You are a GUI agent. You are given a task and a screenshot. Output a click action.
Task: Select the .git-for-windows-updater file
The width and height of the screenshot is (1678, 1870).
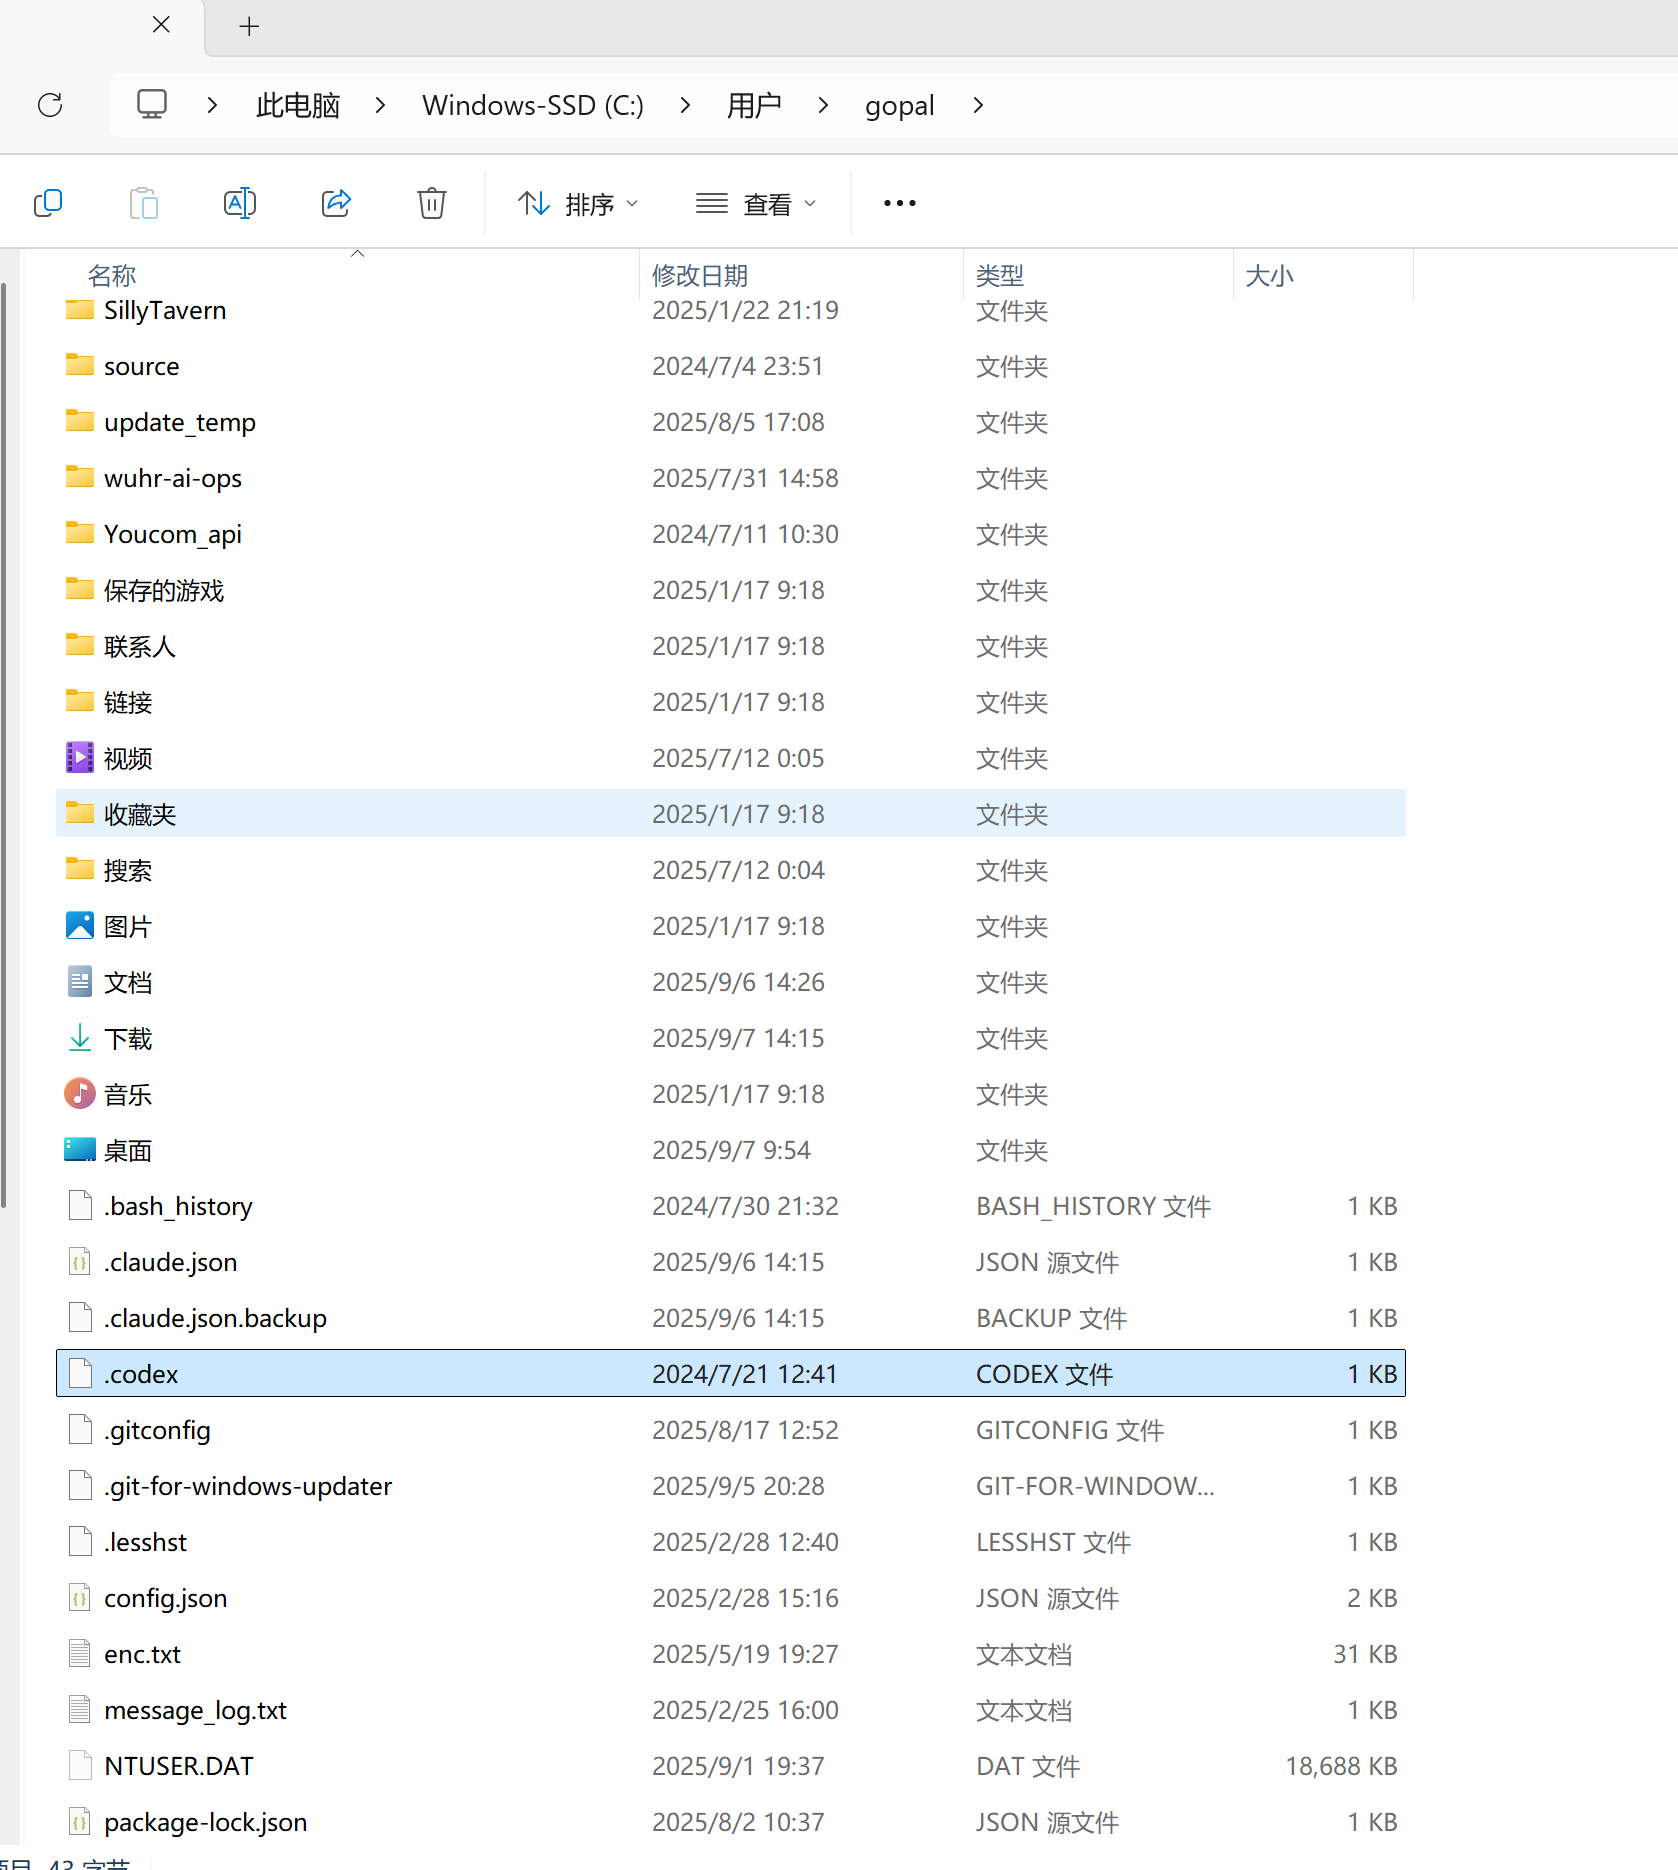(x=731, y=1486)
